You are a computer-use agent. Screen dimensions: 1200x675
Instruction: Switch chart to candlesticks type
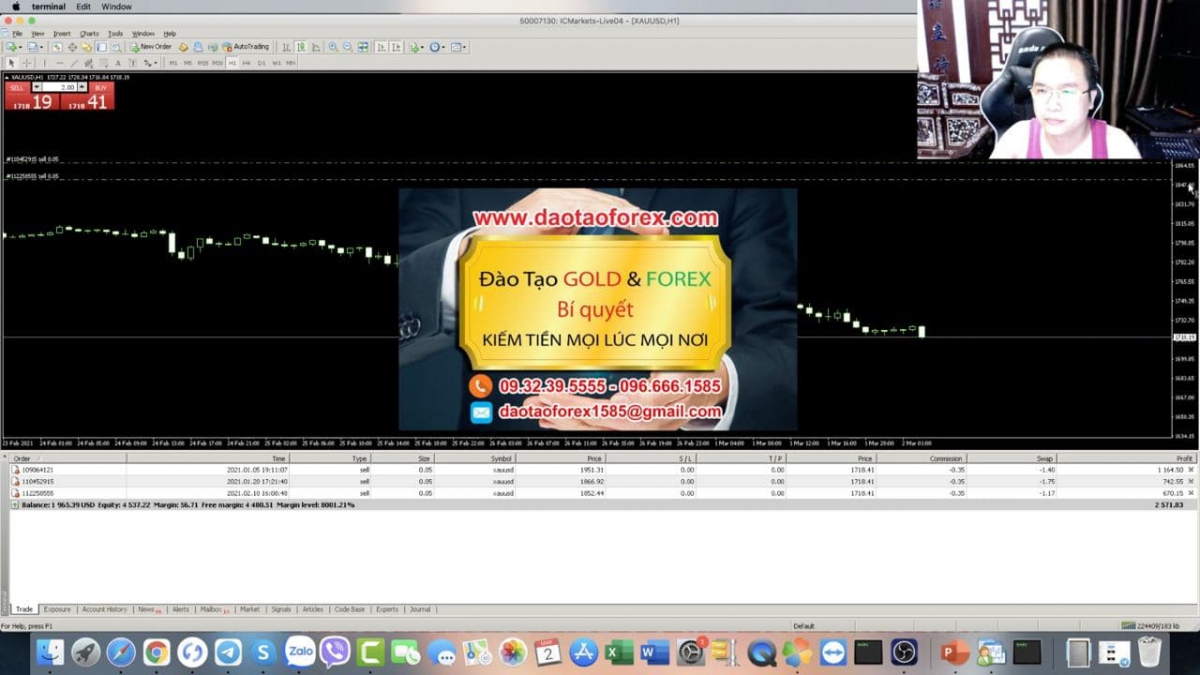[x=301, y=47]
